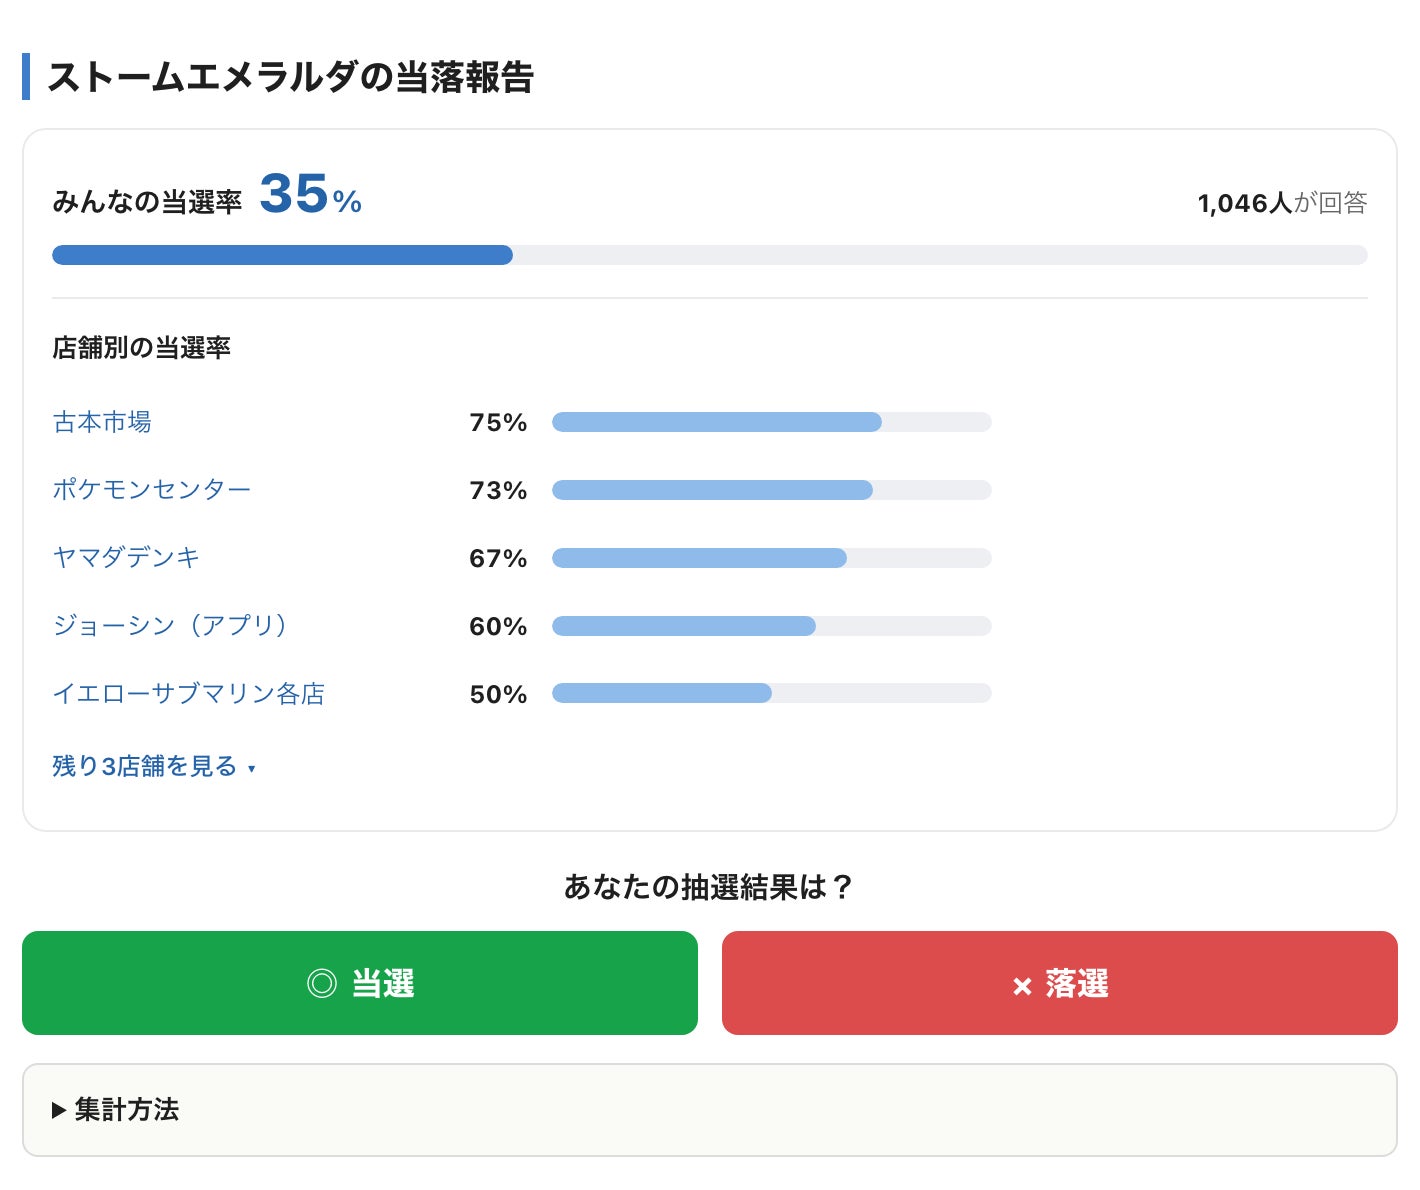Click the ストームエメラルダの当落報告 heading

(290, 77)
